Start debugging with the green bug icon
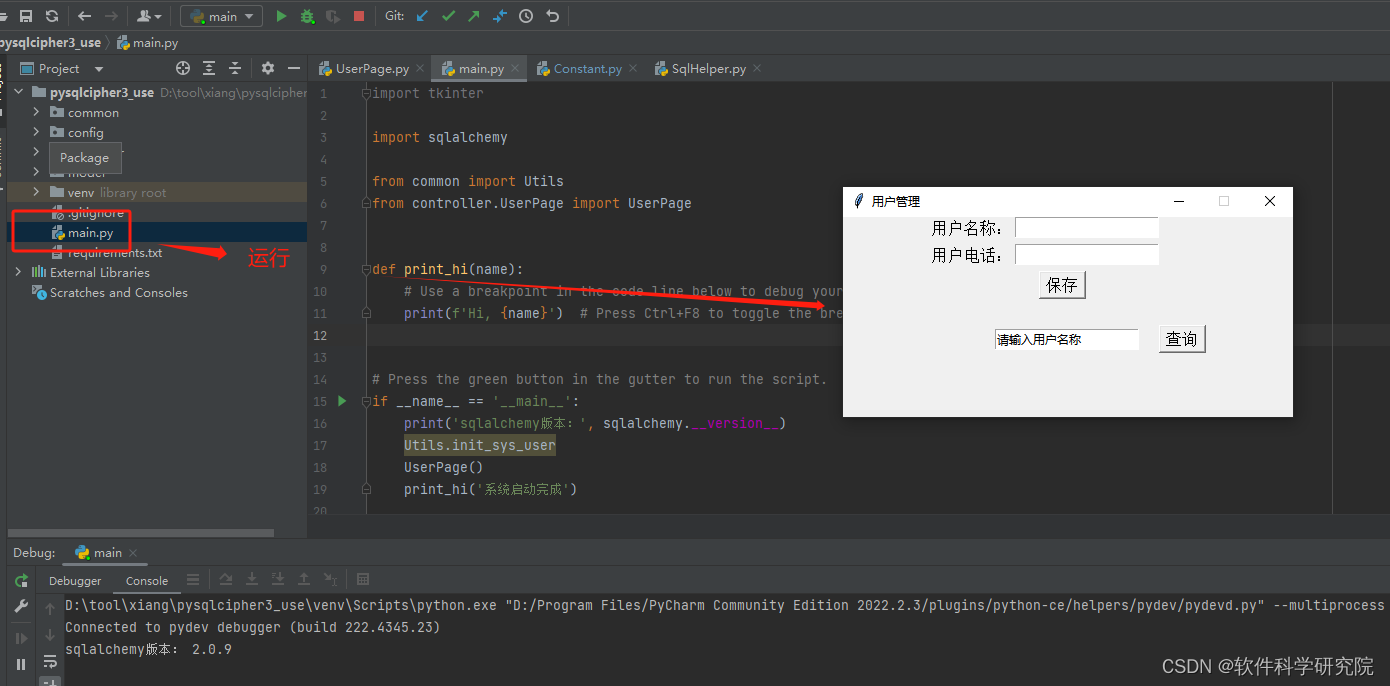Screen dimensions: 1390x686 (307, 16)
